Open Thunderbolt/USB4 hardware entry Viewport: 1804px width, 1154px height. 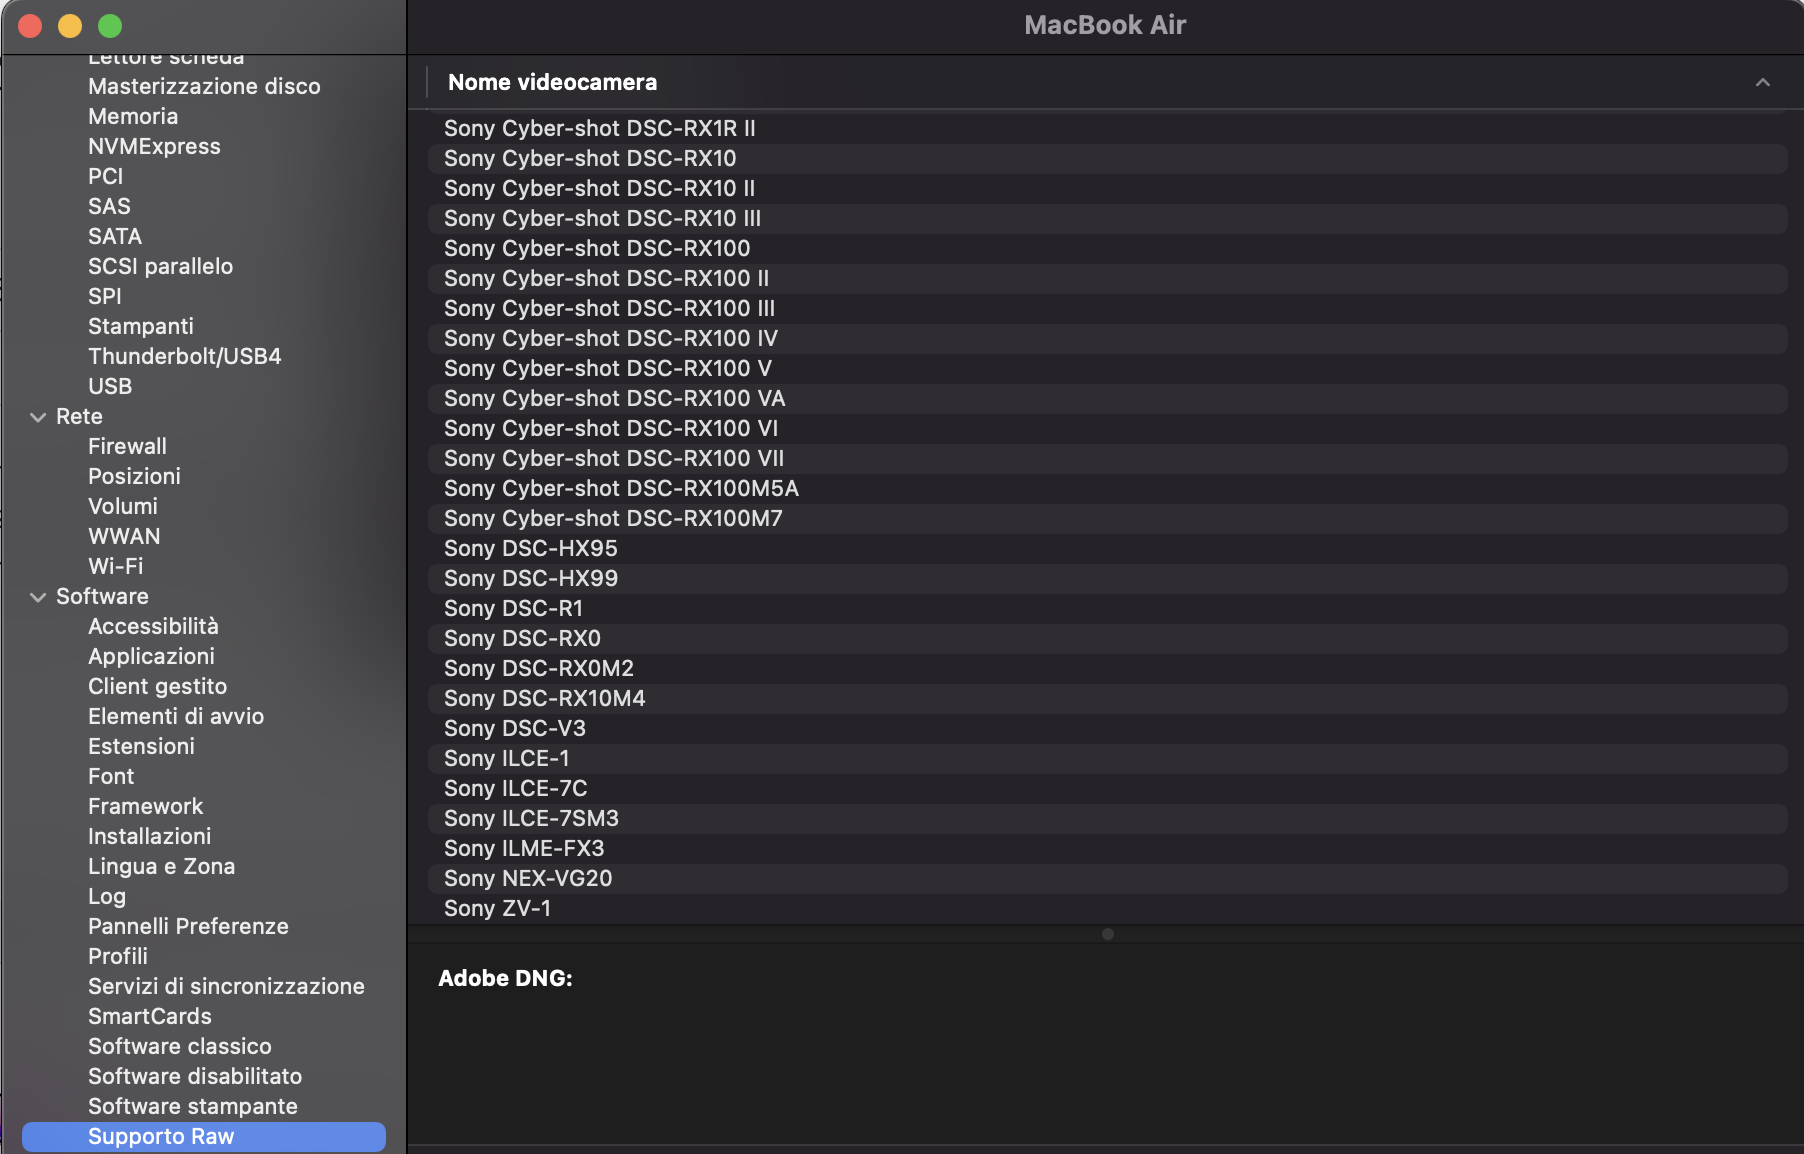pos(185,357)
